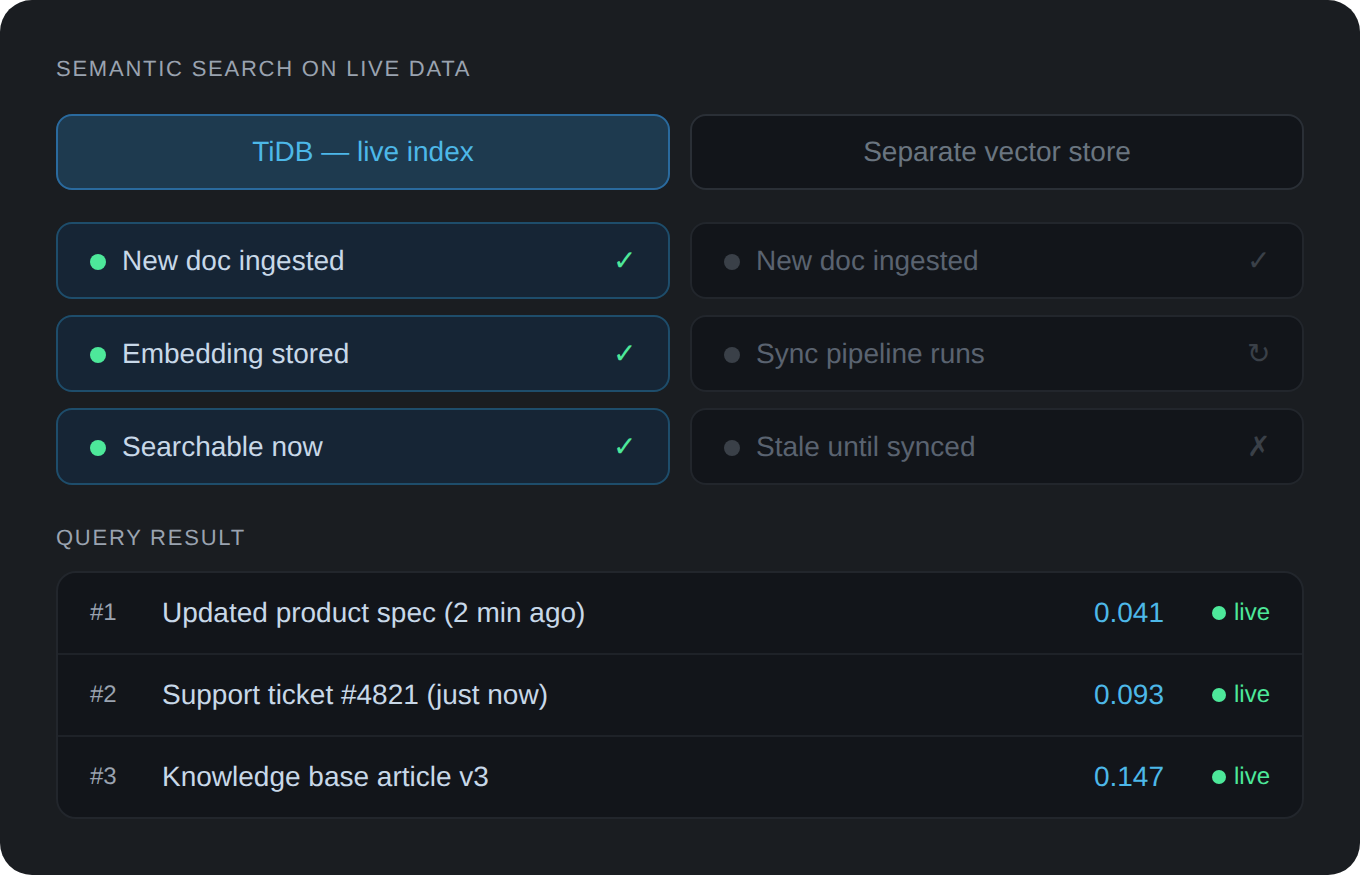Select the TiDB — live index tab
This screenshot has width=1360, height=876.
point(362,152)
